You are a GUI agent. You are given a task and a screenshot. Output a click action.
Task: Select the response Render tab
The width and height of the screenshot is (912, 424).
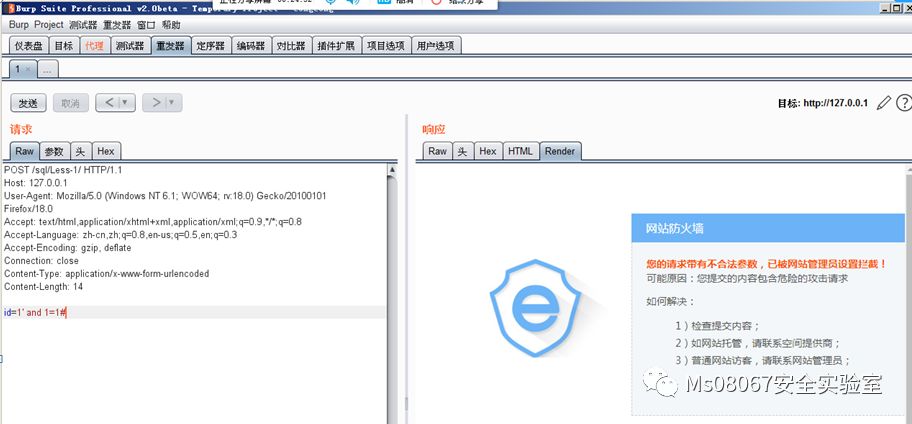tap(560, 151)
